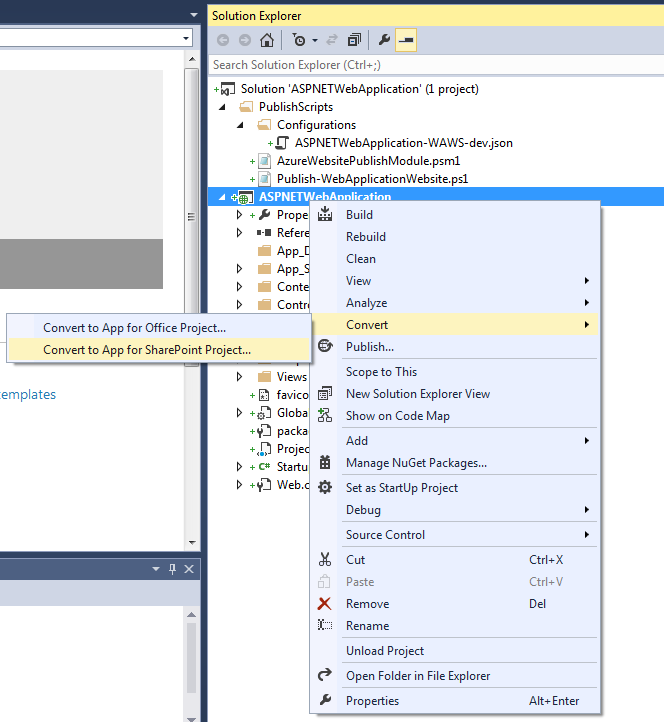664x722 pixels.
Task: Expand the Properties tree node
Action: tap(239, 215)
